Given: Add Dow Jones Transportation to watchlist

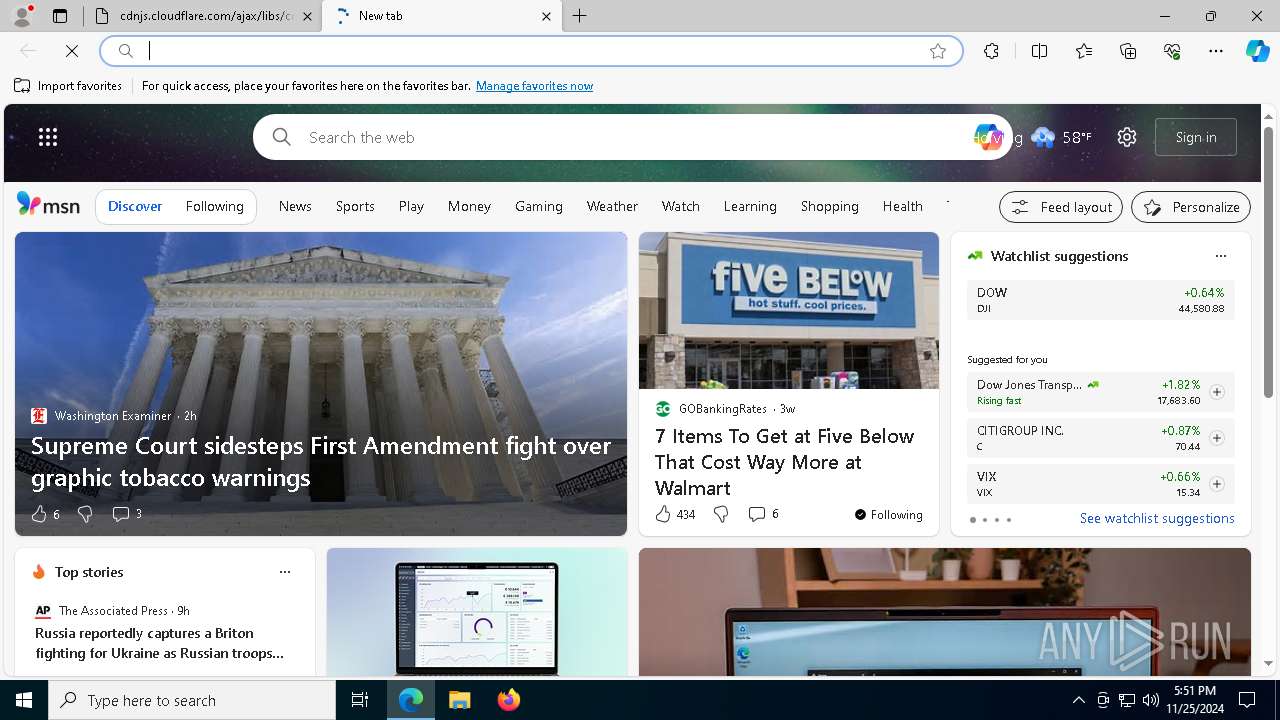Looking at the screenshot, I should click(1217, 392).
